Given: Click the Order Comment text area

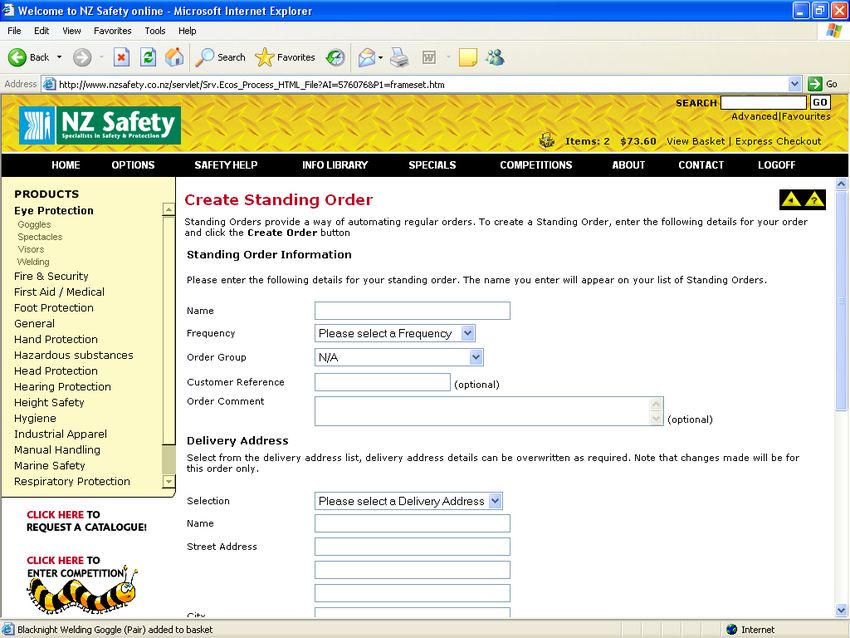Looking at the screenshot, I should pyautogui.click(x=488, y=411).
